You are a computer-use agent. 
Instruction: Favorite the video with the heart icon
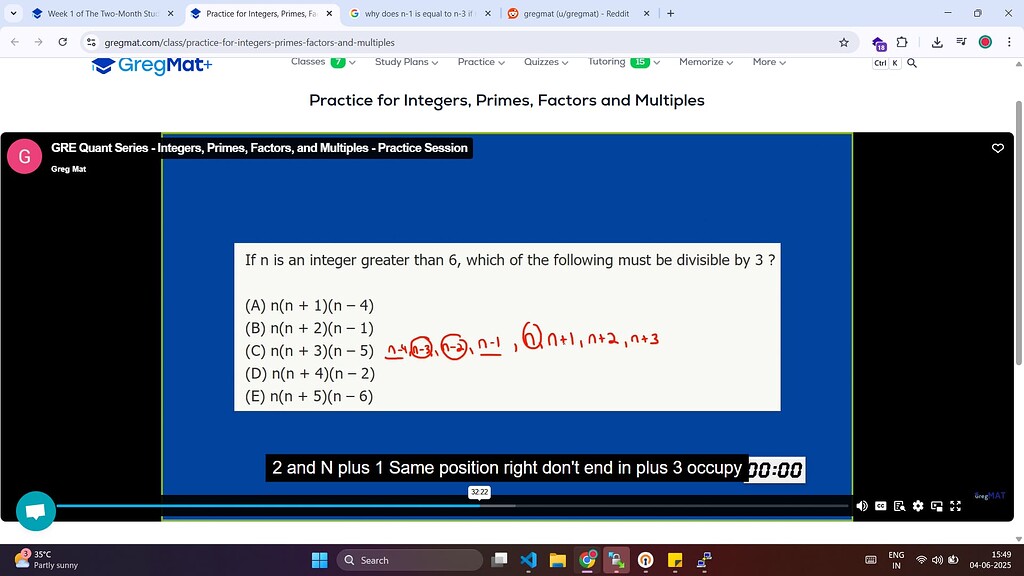click(x=997, y=147)
